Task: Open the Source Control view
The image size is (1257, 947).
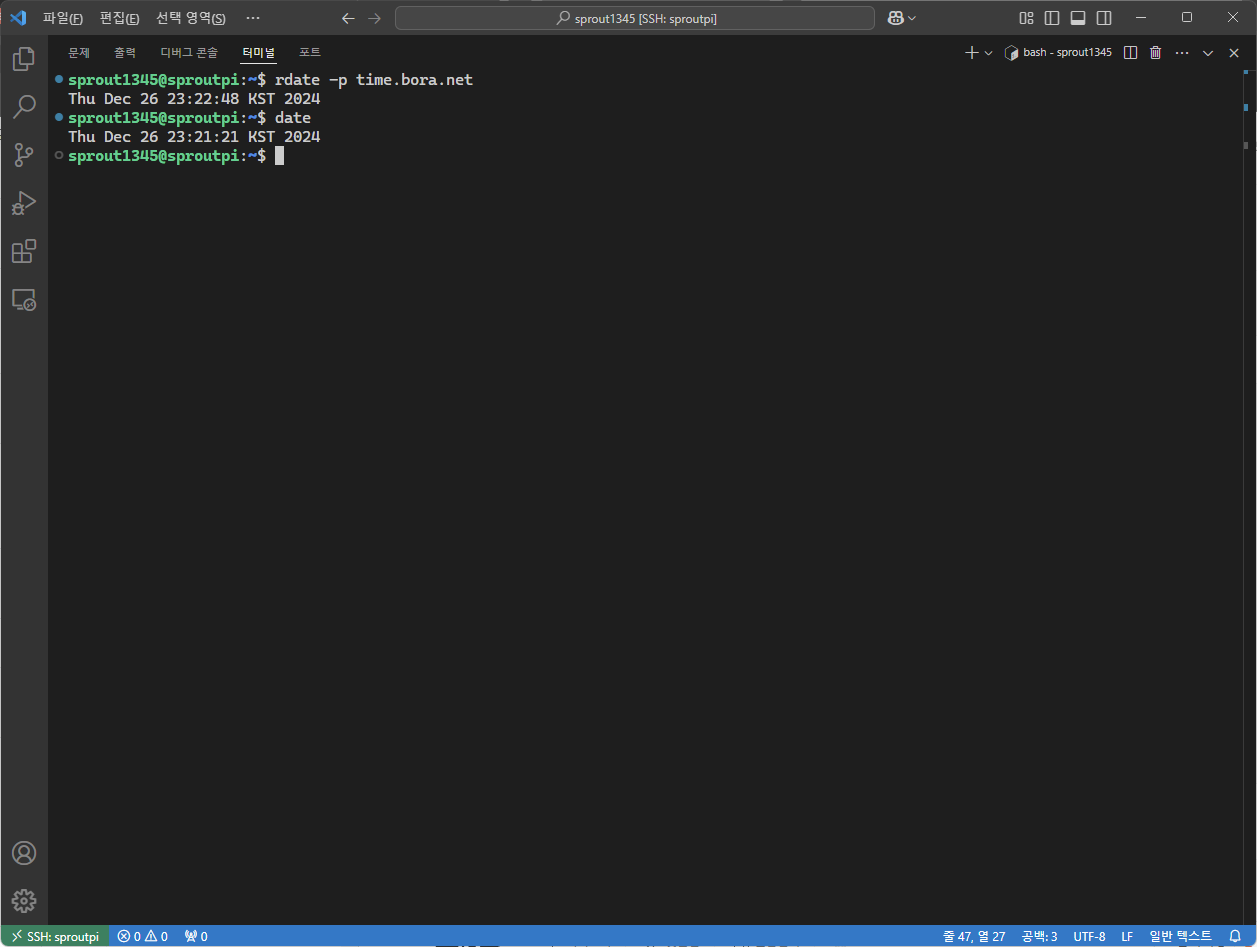Action: [24, 155]
